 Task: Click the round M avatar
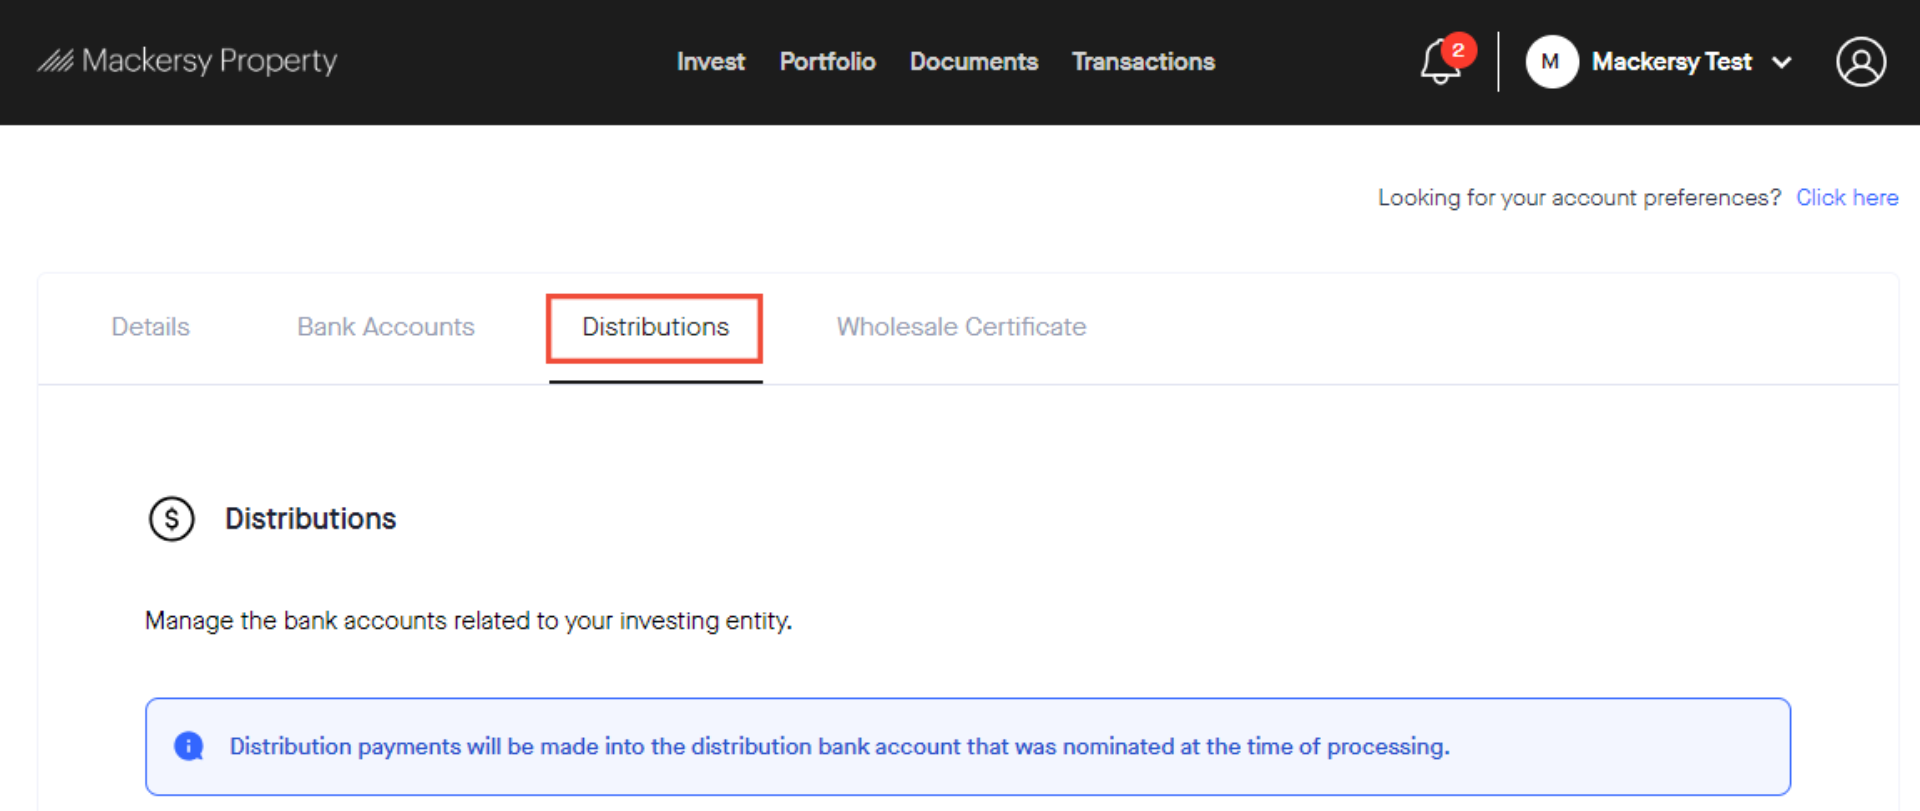1550,62
